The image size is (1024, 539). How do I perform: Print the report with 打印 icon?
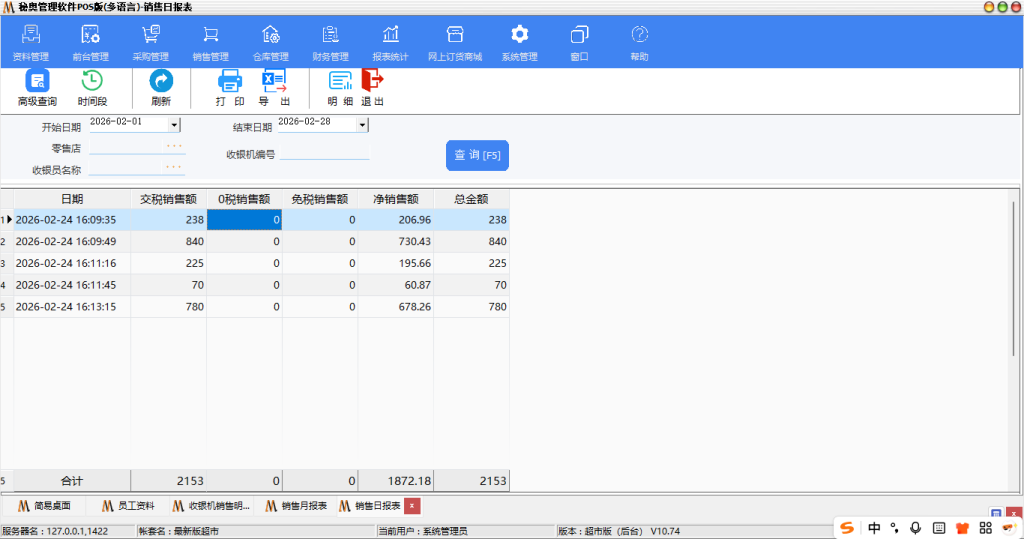pyautogui.click(x=230, y=82)
